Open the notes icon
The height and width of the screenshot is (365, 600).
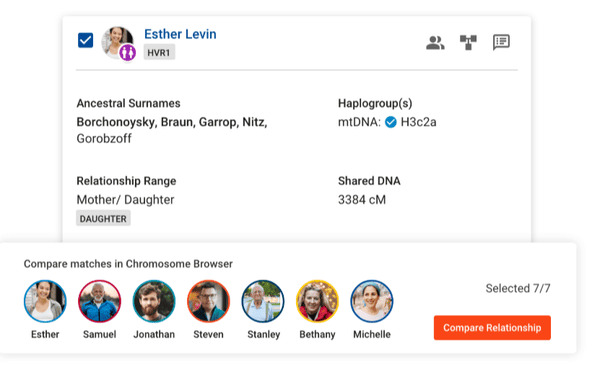(x=501, y=42)
